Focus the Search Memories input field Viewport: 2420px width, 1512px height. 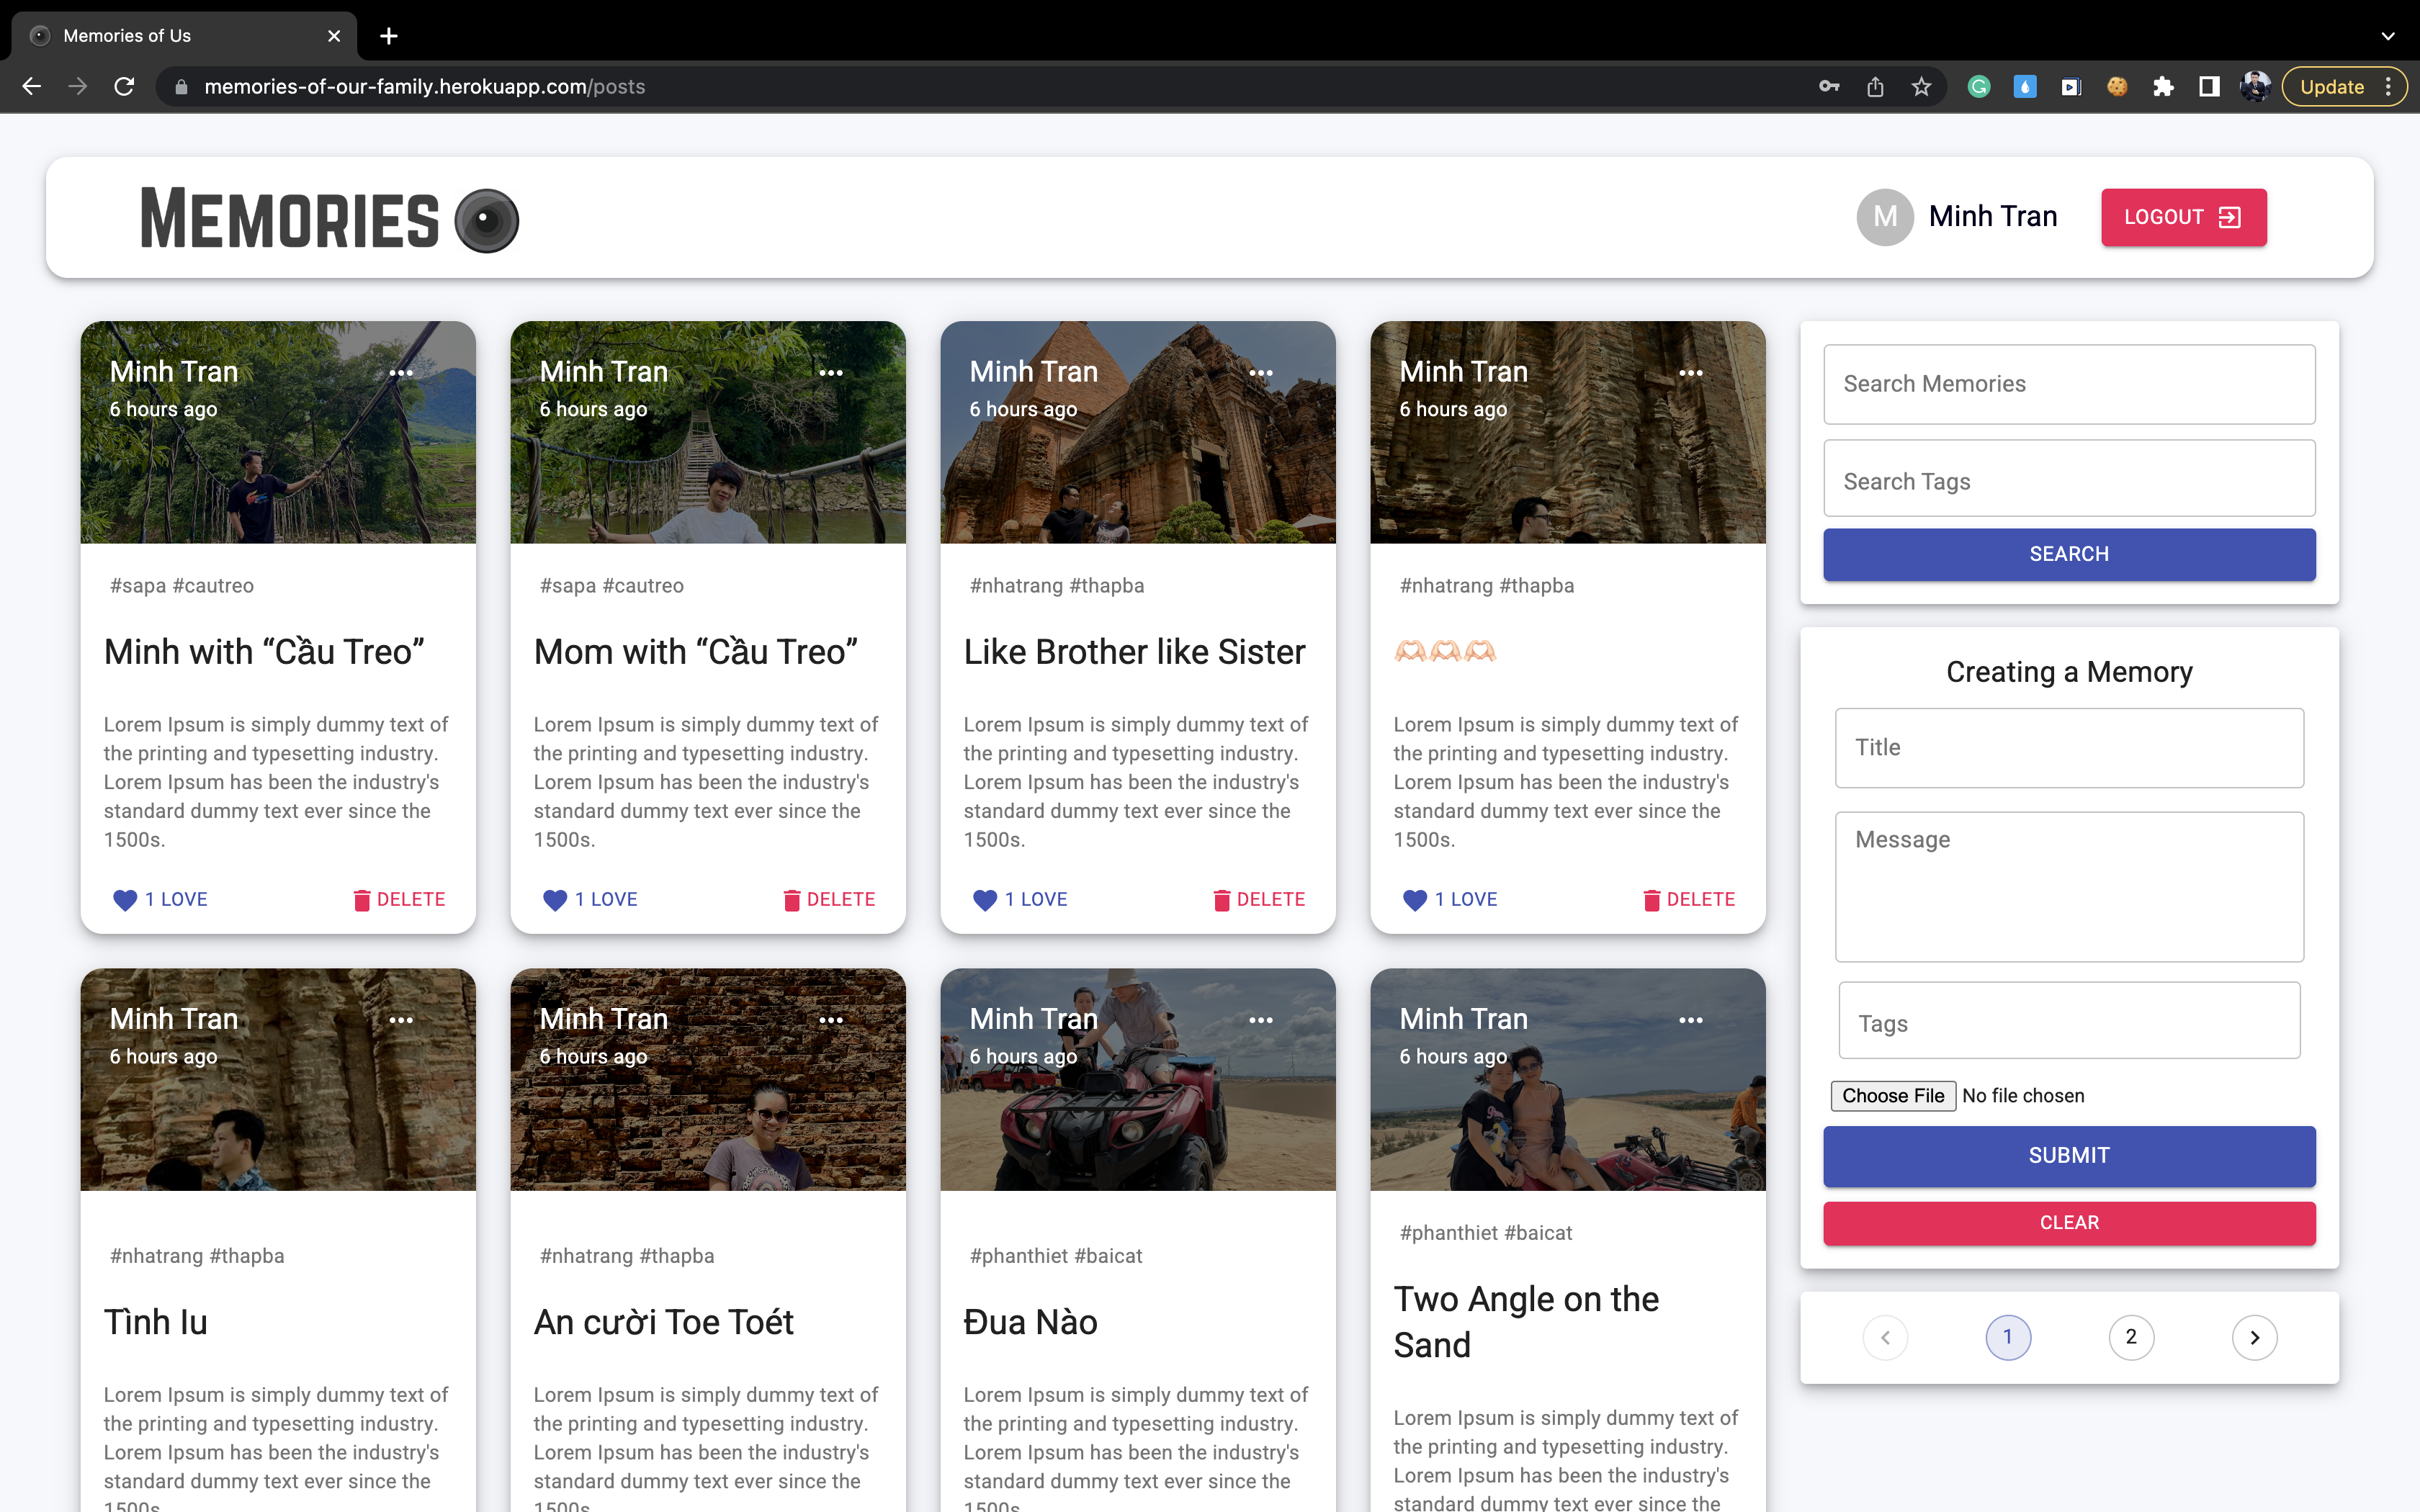[2069, 384]
